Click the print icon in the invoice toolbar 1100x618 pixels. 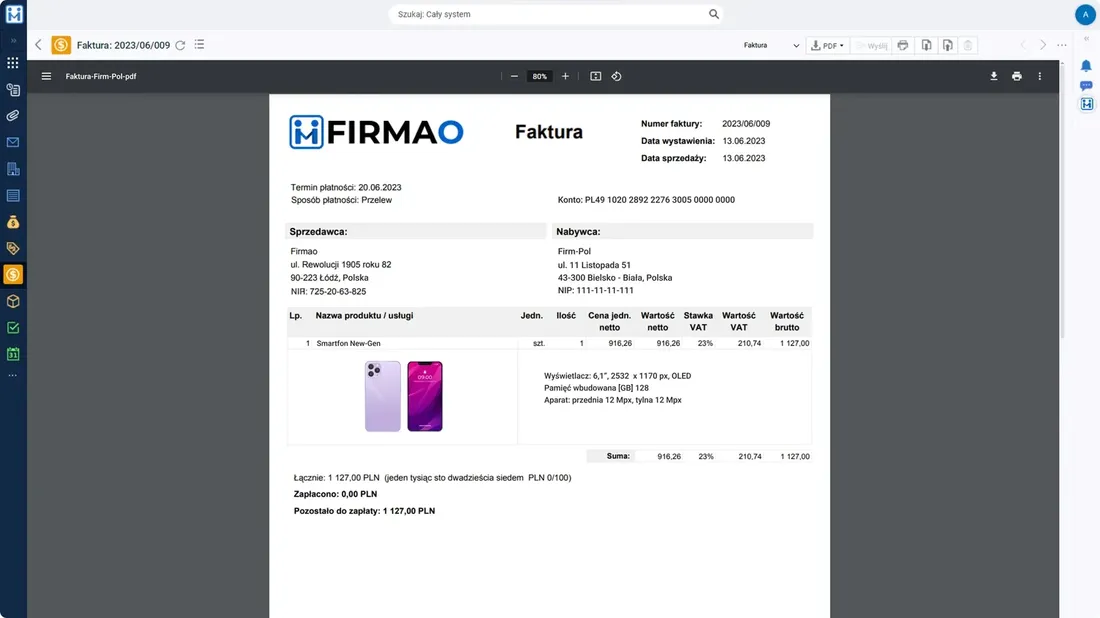(901, 45)
